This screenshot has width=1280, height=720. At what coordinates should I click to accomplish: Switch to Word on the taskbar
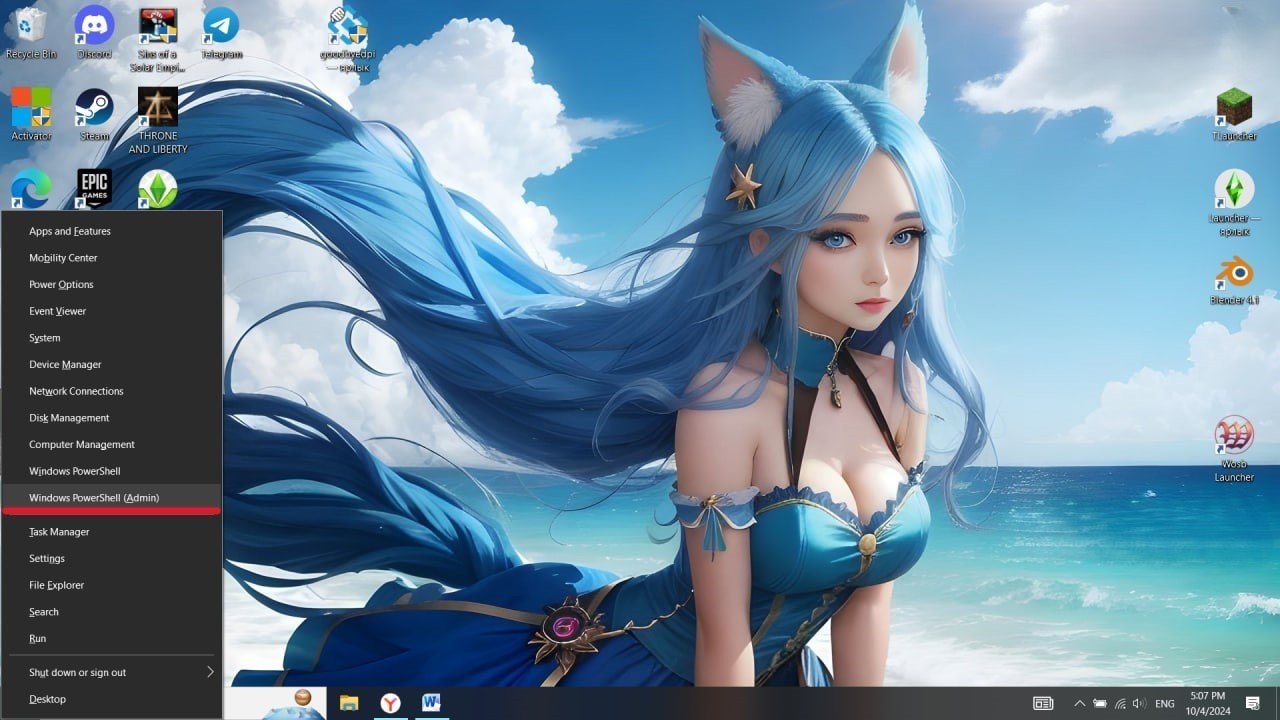[x=431, y=703]
